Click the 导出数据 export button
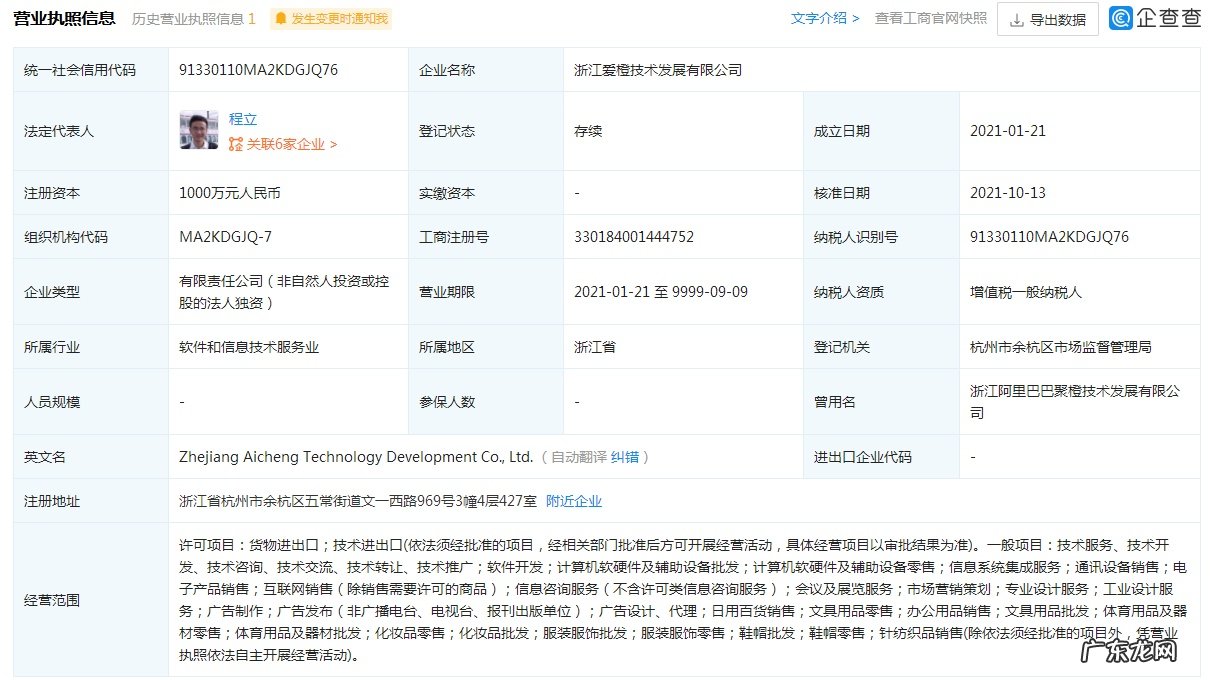1215x680 pixels. [x=1047, y=19]
